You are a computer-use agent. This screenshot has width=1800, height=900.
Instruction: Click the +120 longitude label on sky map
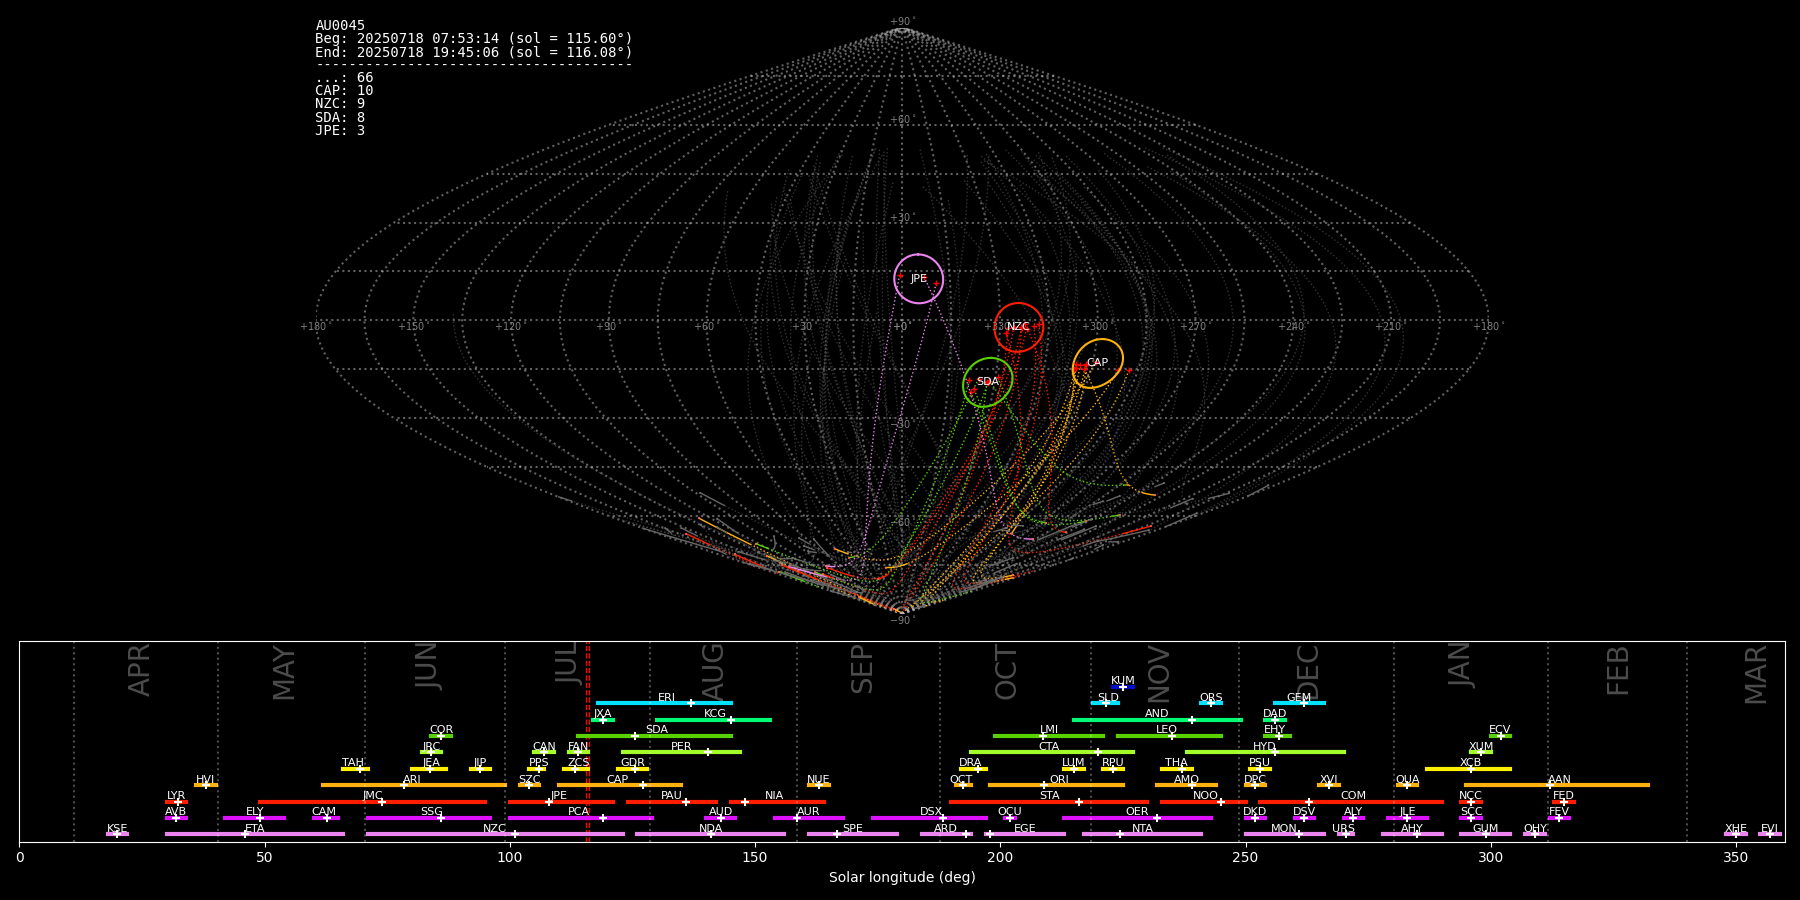point(508,327)
